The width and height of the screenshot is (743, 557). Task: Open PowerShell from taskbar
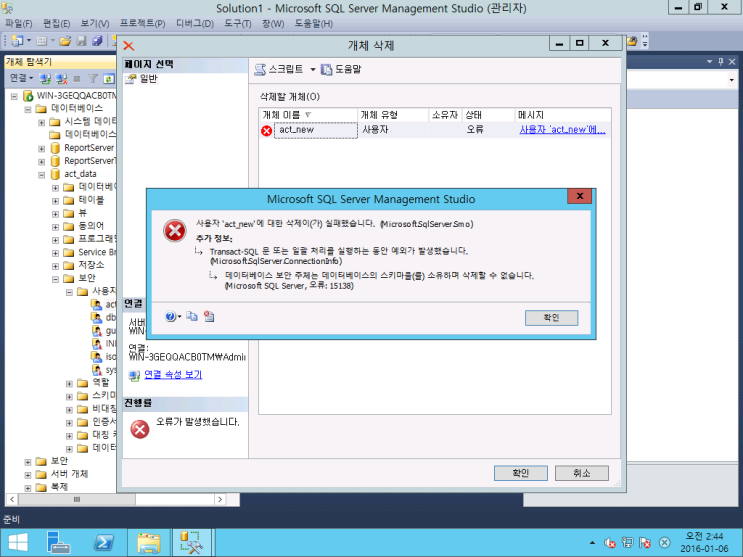click(103, 543)
